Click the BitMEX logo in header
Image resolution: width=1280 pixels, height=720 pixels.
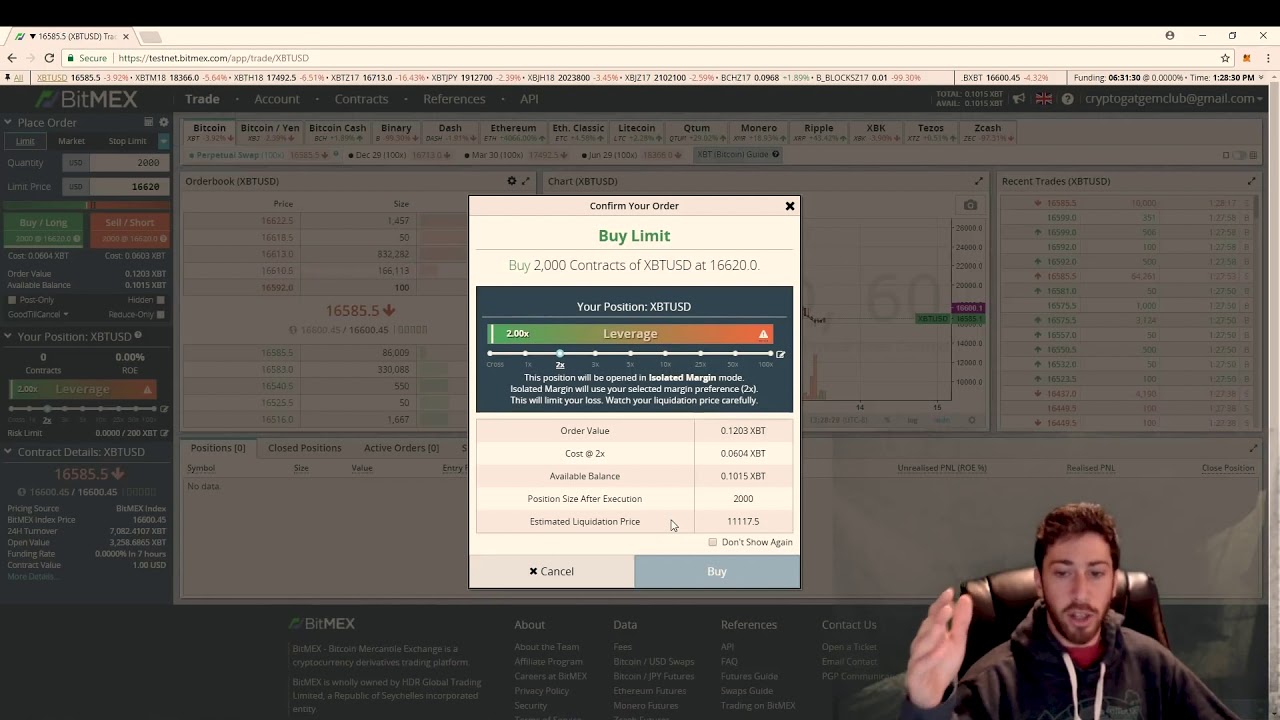[x=86, y=99]
